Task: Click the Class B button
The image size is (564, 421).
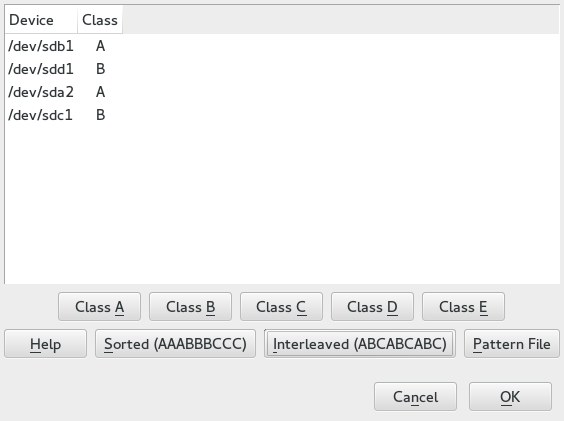Action: click(x=190, y=307)
